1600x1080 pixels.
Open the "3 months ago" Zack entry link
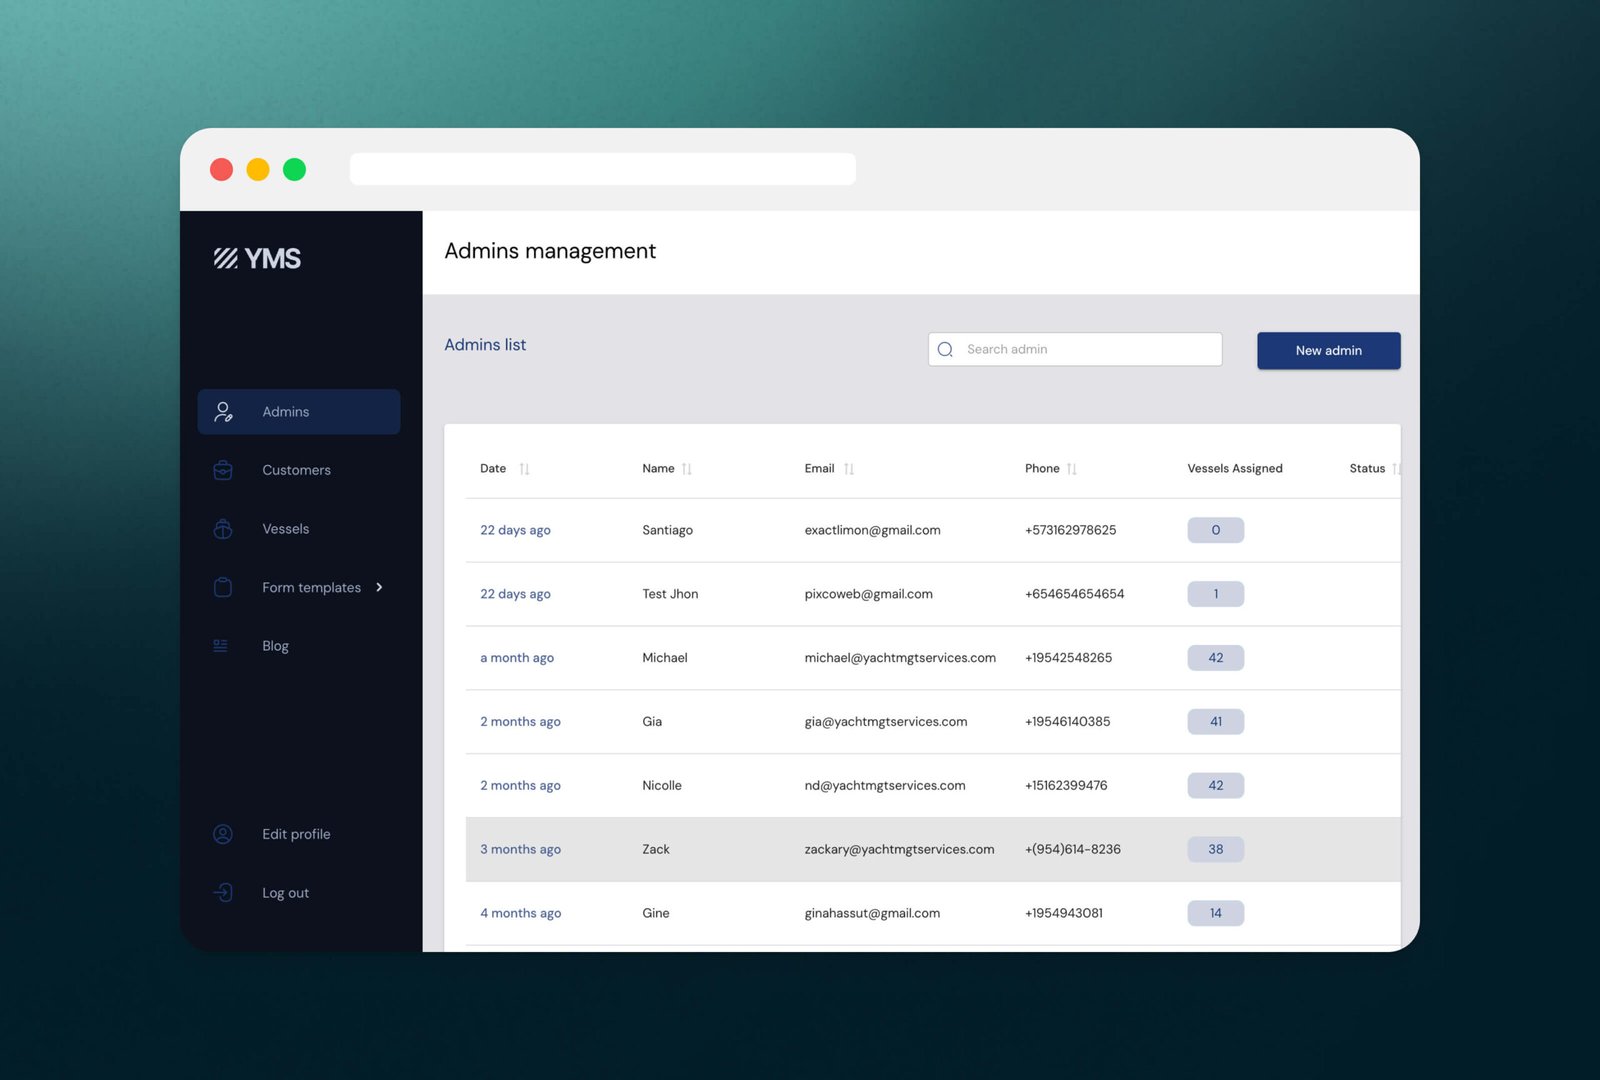520,850
